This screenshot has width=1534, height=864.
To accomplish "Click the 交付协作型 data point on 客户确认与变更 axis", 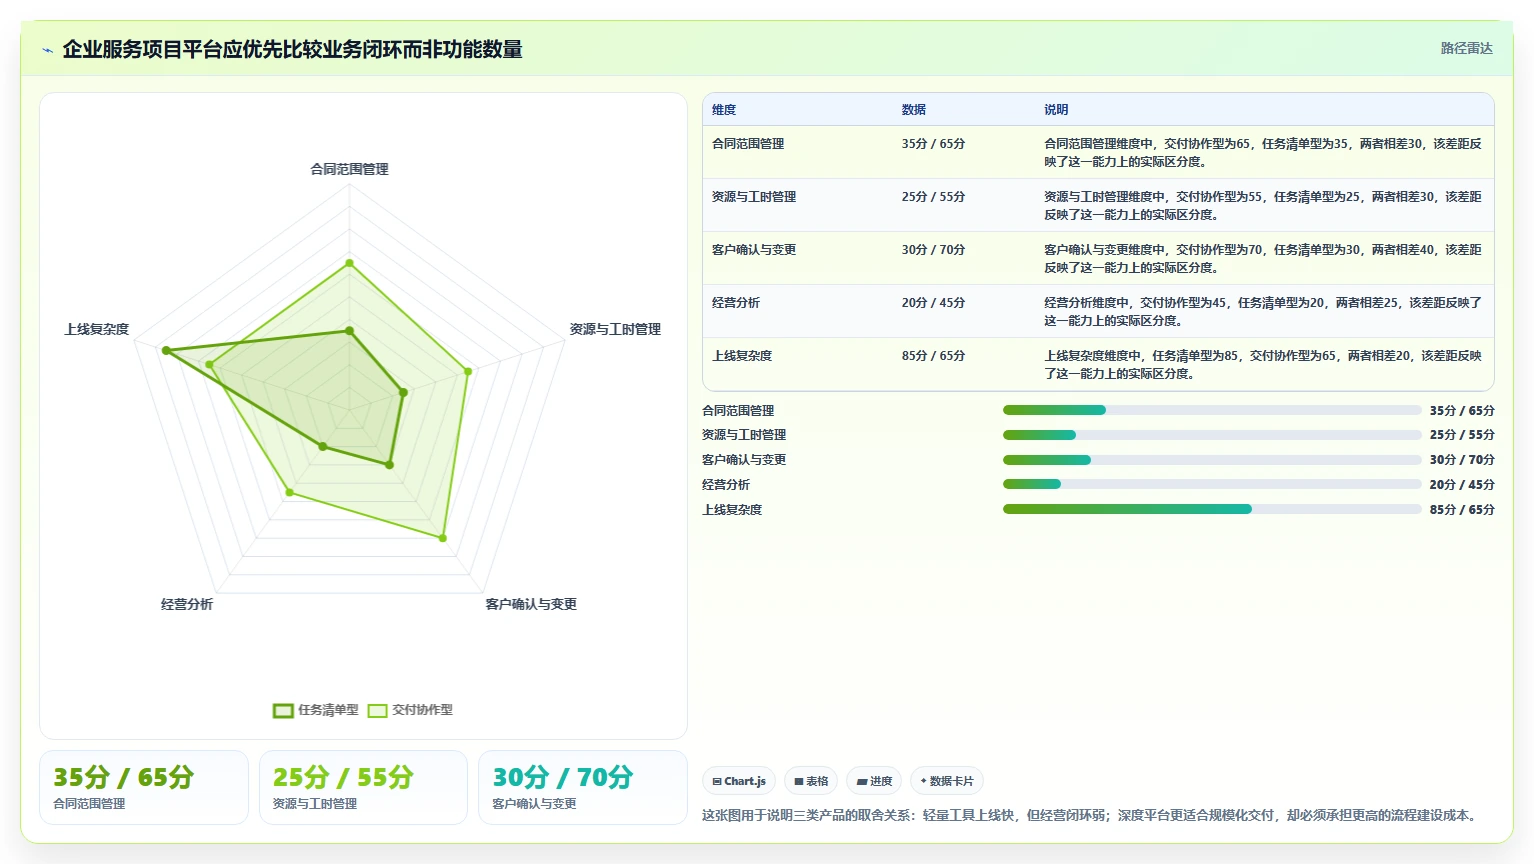I will [x=443, y=538].
